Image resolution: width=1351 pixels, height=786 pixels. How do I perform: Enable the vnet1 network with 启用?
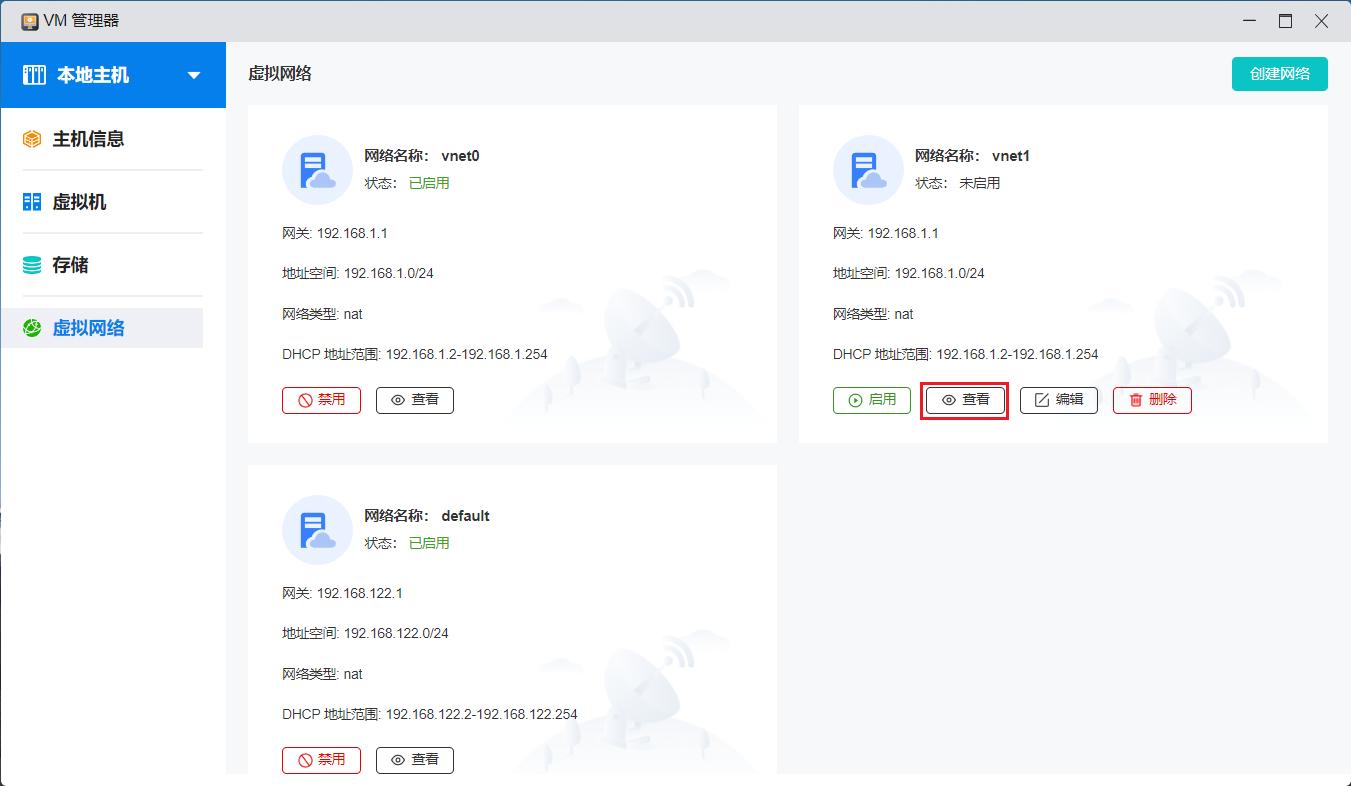click(x=872, y=400)
